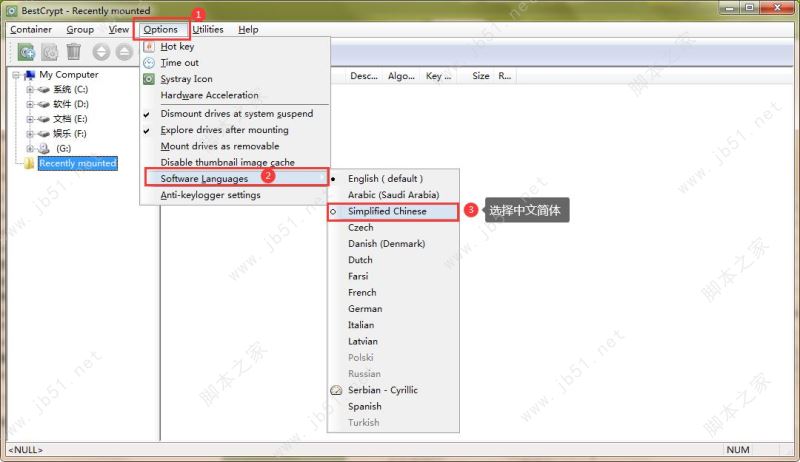800x462 pixels.
Task: Click the icon beside Serbian - Cyrillic
Action: click(336, 390)
